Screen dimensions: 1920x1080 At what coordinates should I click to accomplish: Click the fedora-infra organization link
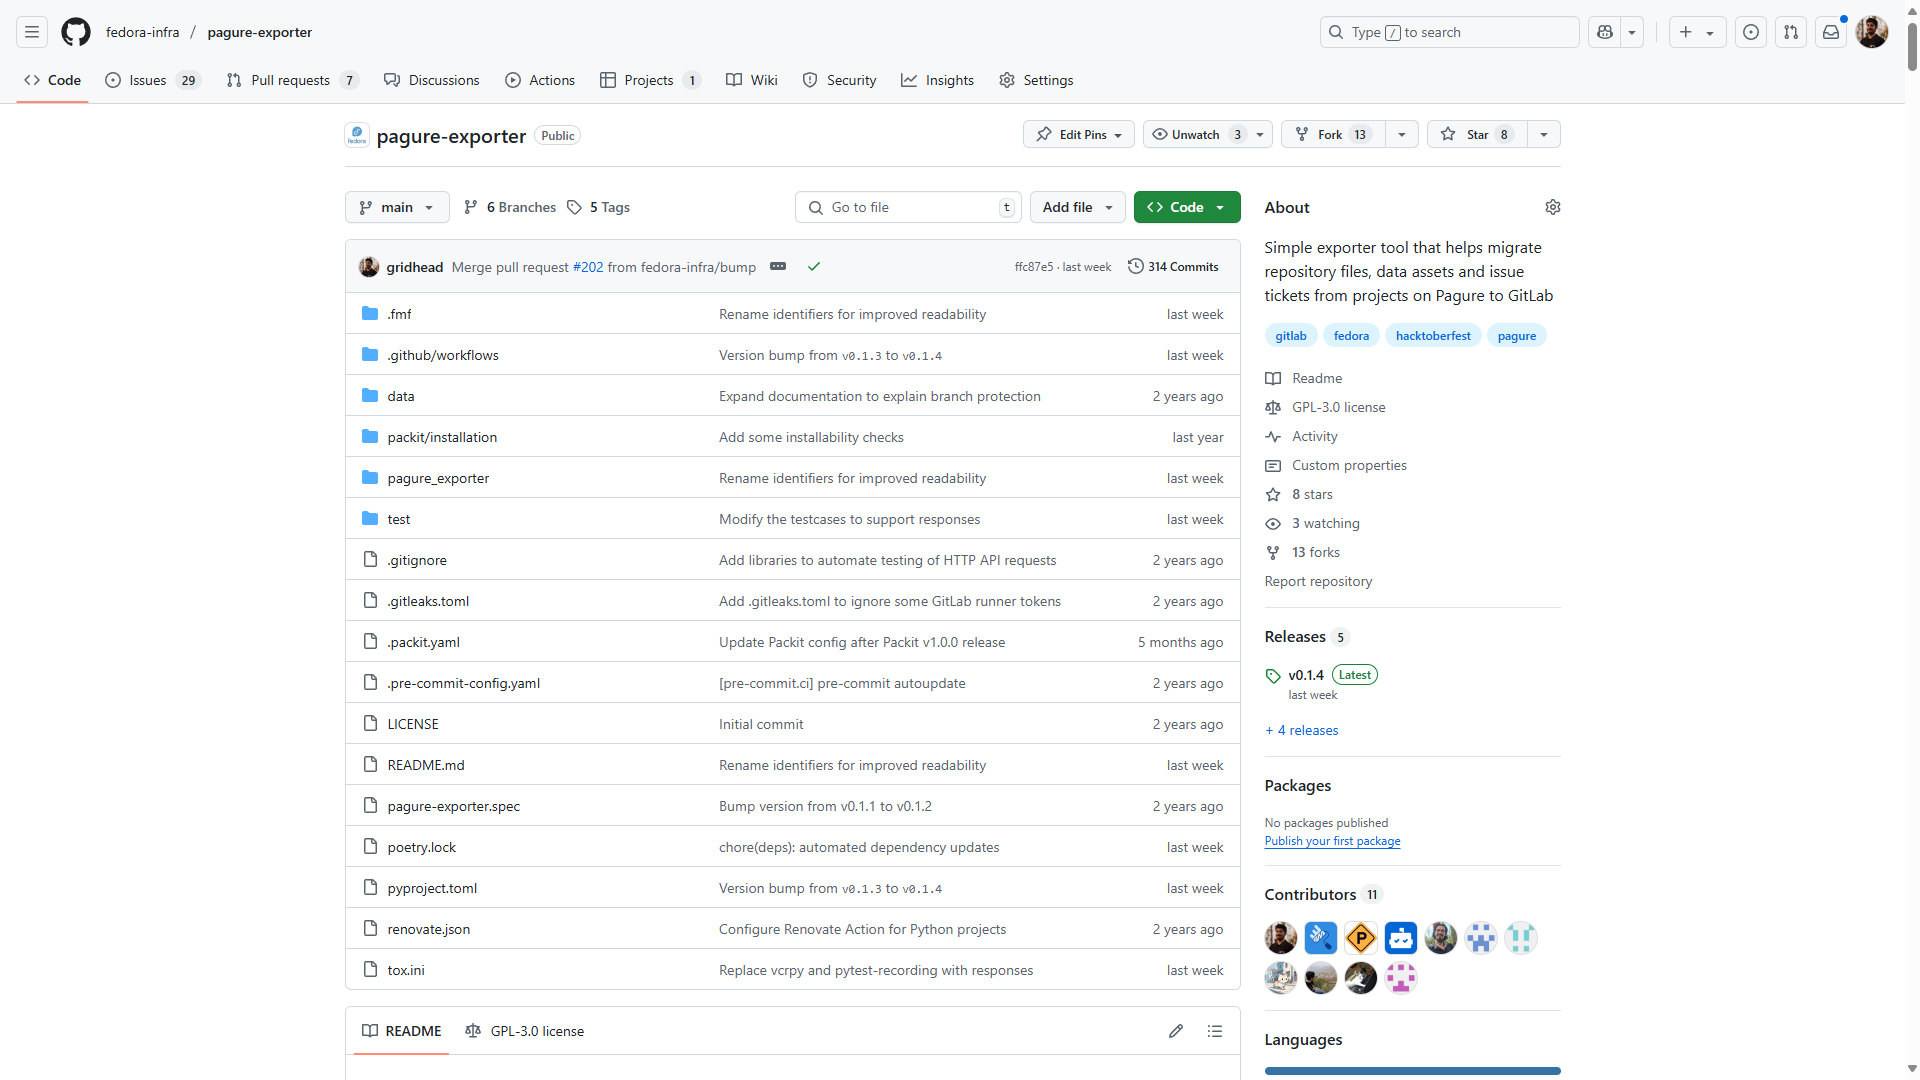point(143,32)
